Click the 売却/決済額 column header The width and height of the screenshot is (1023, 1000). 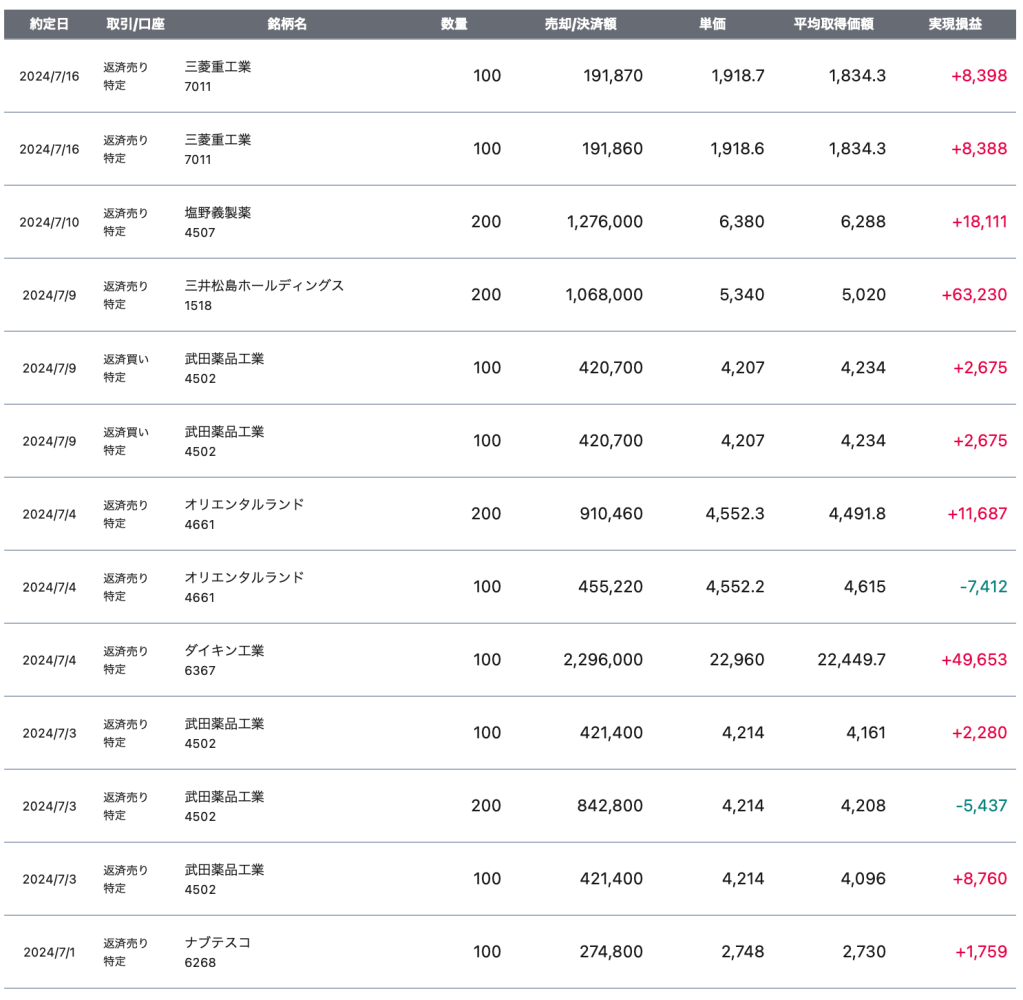click(x=580, y=24)
